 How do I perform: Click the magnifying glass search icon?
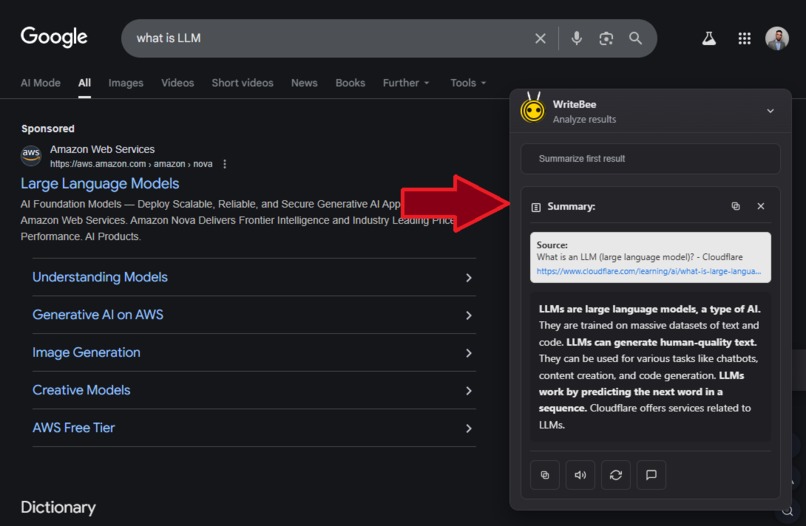[x=635, y=38]
